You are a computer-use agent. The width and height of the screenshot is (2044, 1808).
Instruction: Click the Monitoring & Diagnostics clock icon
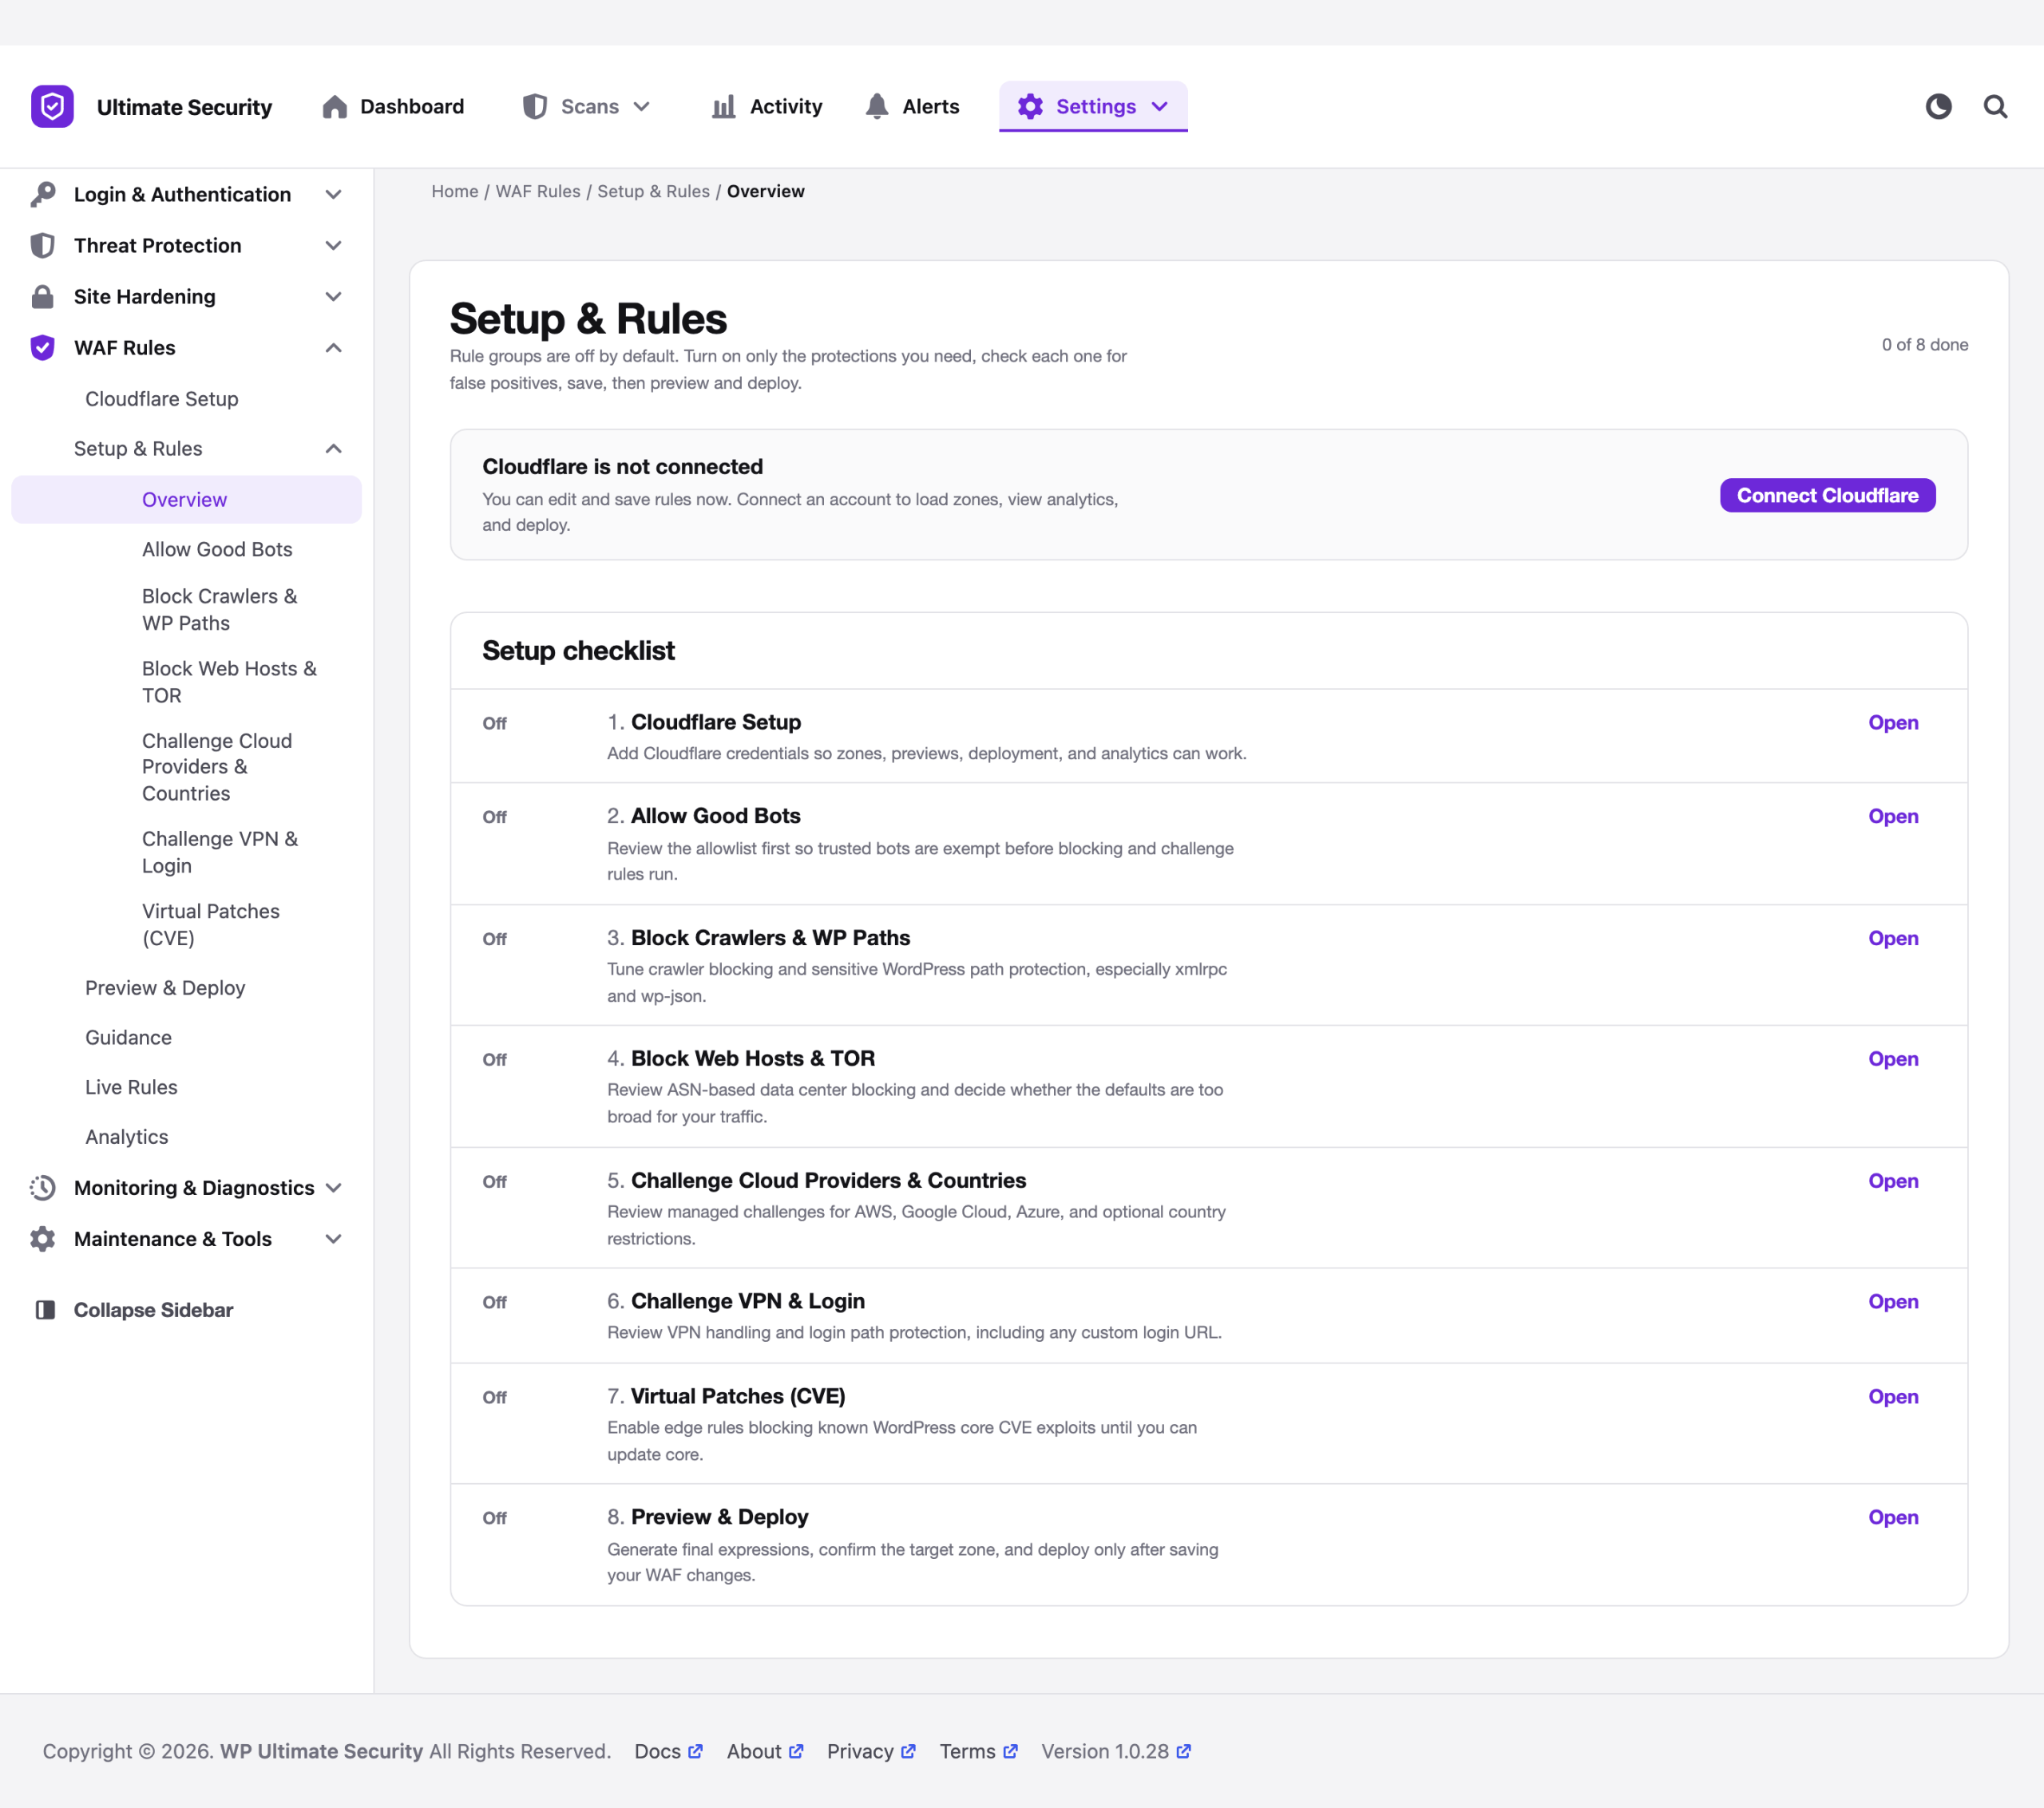[x=42, y=1187]
